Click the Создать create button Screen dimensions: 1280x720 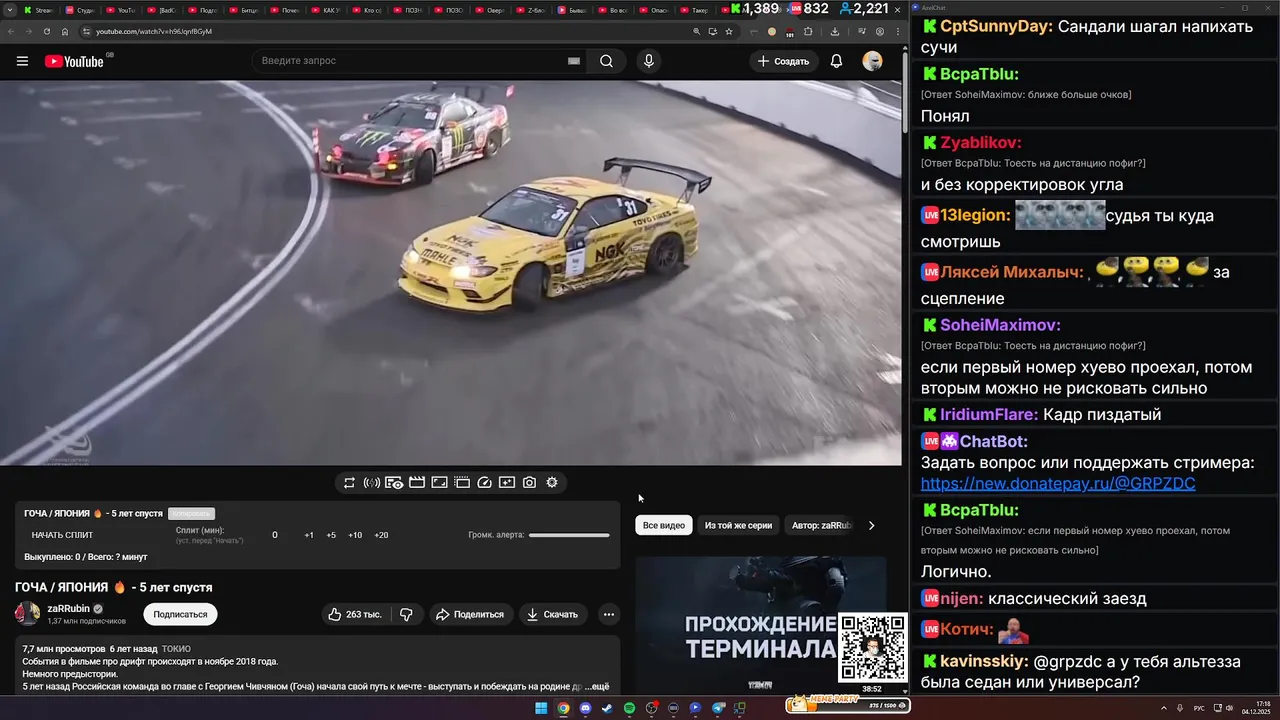coord(783,61)
